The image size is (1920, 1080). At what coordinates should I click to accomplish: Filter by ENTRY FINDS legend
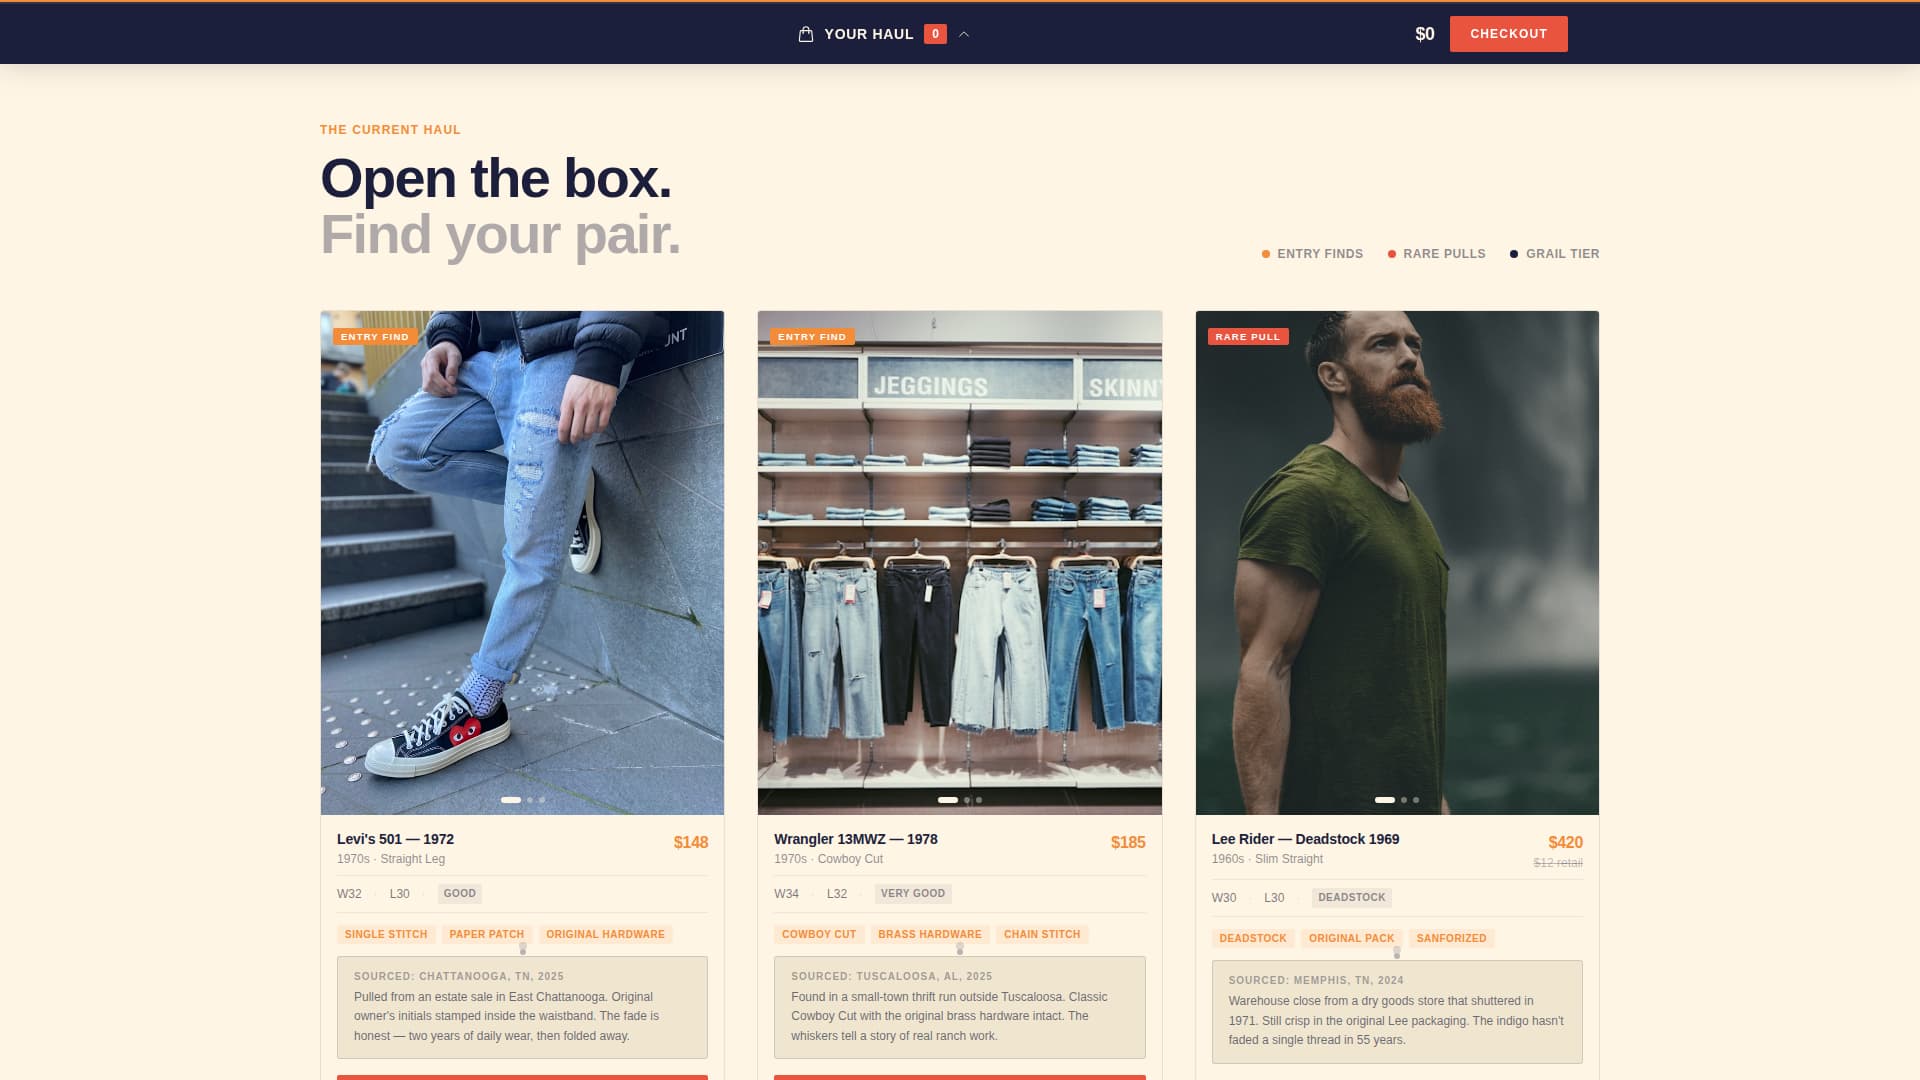(x=1312, y=254)
